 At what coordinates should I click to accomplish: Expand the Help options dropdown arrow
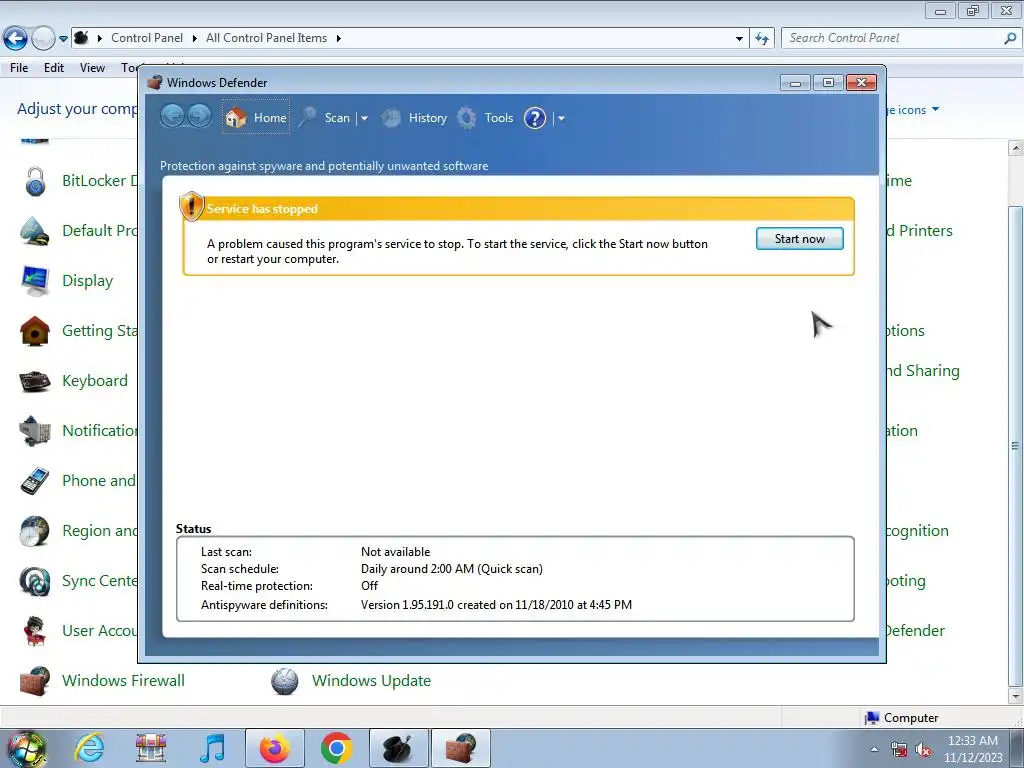tap(561, 118)
